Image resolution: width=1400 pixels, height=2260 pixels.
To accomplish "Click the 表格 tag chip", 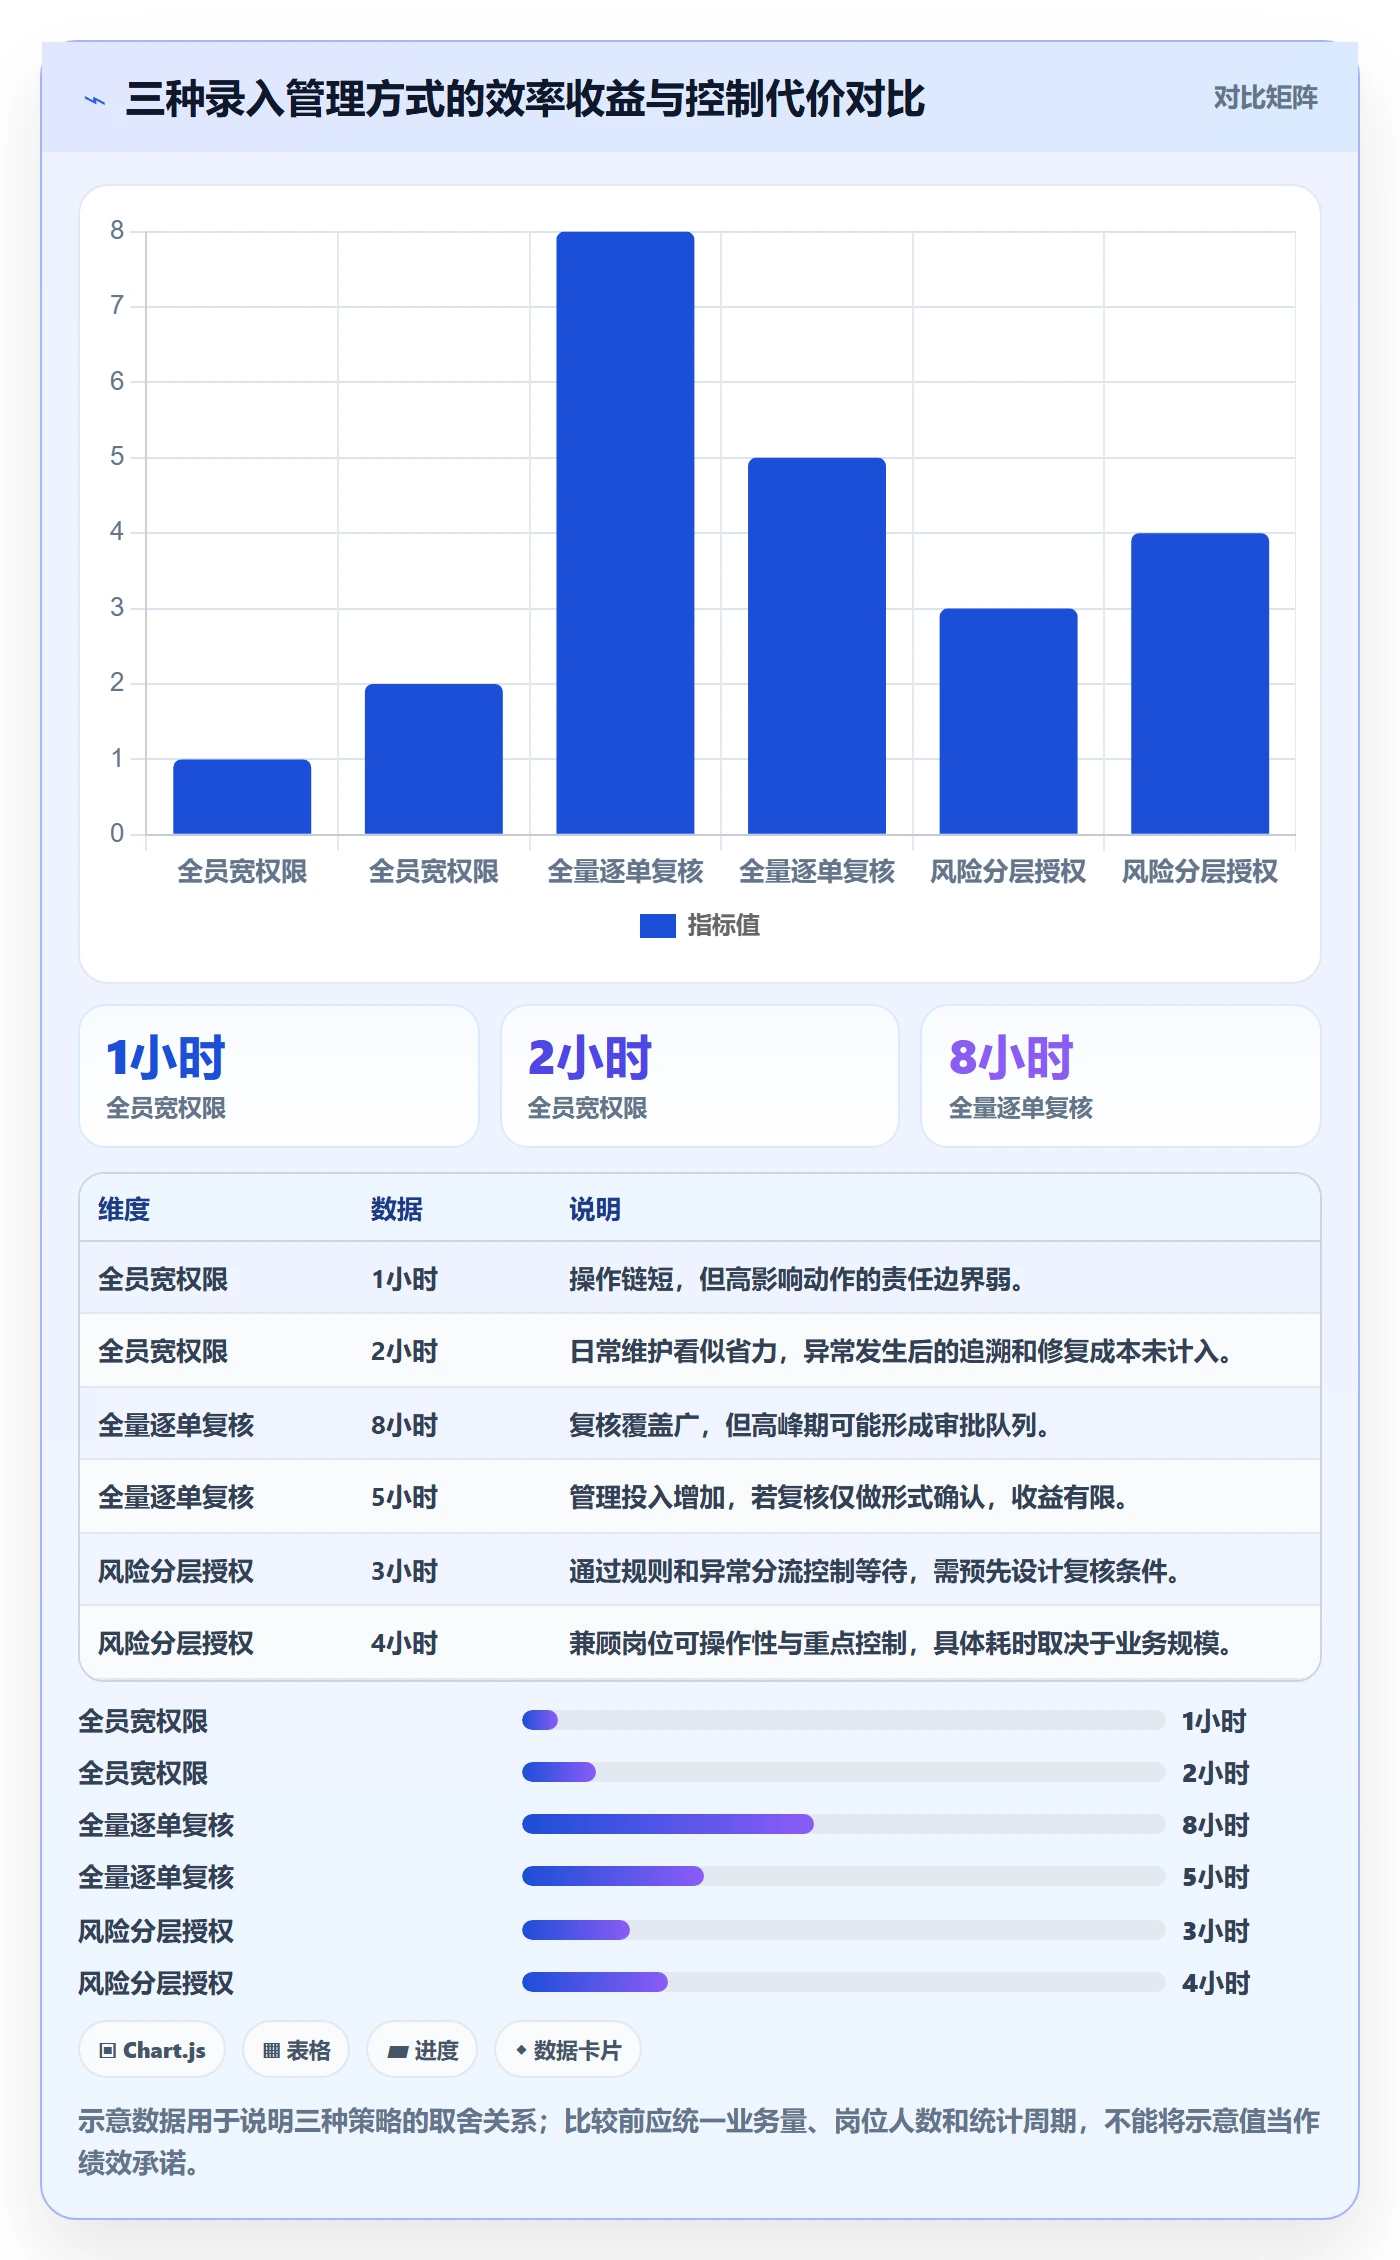I will (x=296, y=2050).
